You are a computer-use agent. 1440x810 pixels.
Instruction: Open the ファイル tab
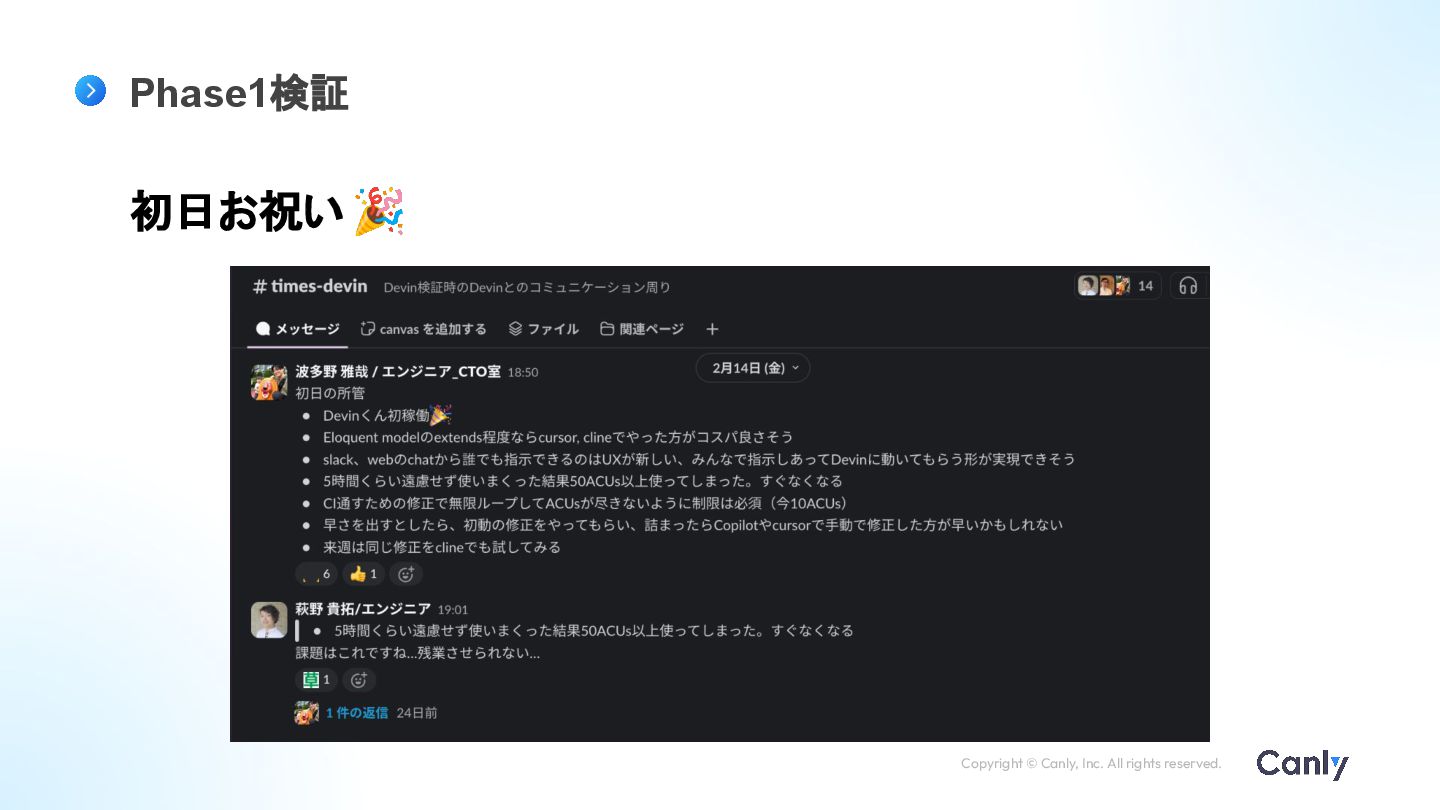[543, 329]
